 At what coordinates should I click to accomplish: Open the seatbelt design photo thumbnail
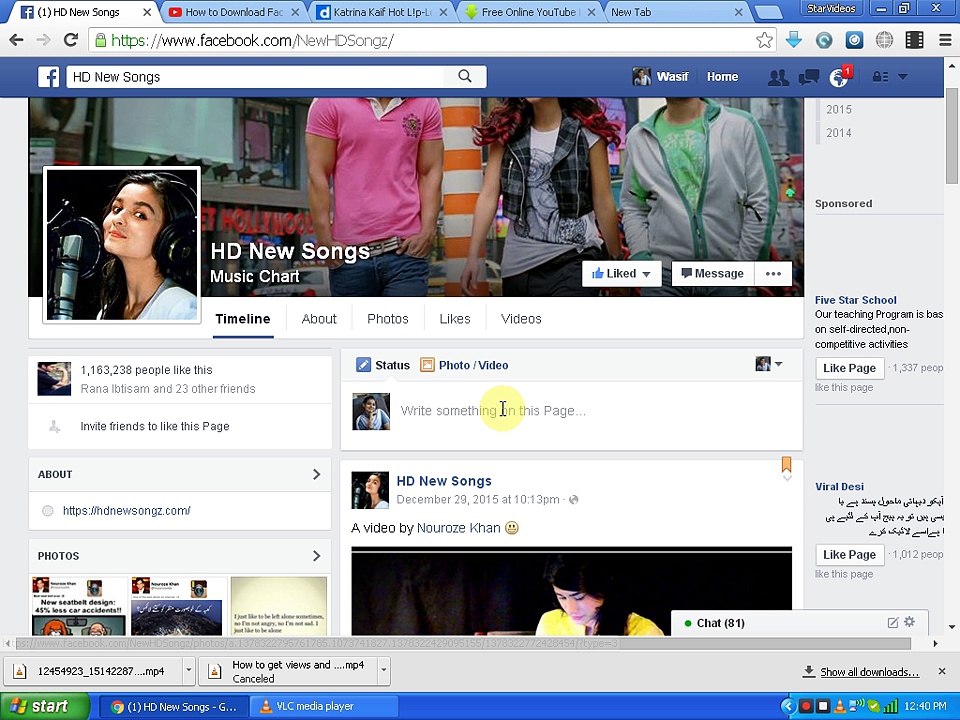[x=78, y=606]
